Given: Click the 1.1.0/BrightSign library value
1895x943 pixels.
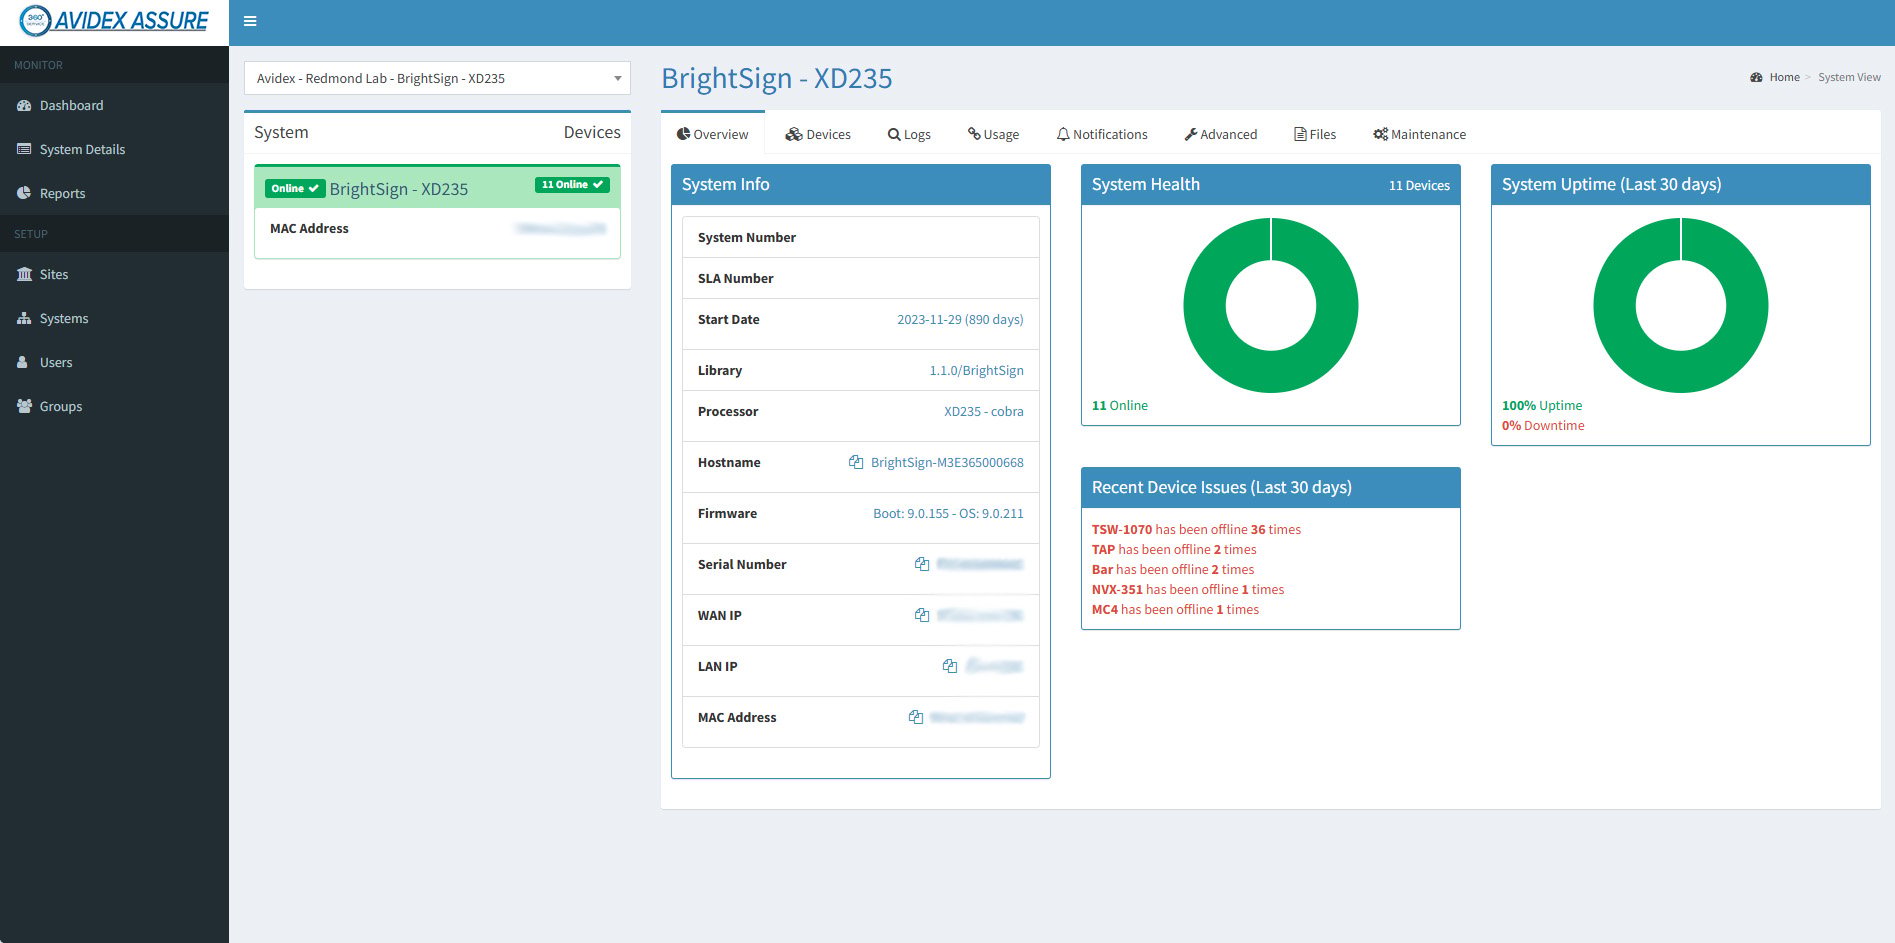Looking at the screenshot, I should (976, 370).
